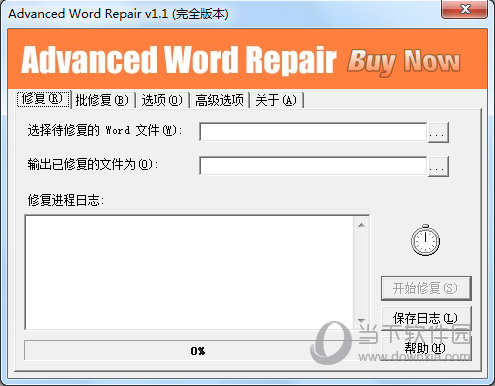Click the Buy Now banner link
Screen dimensions: 495x386
tap(404, 62)
